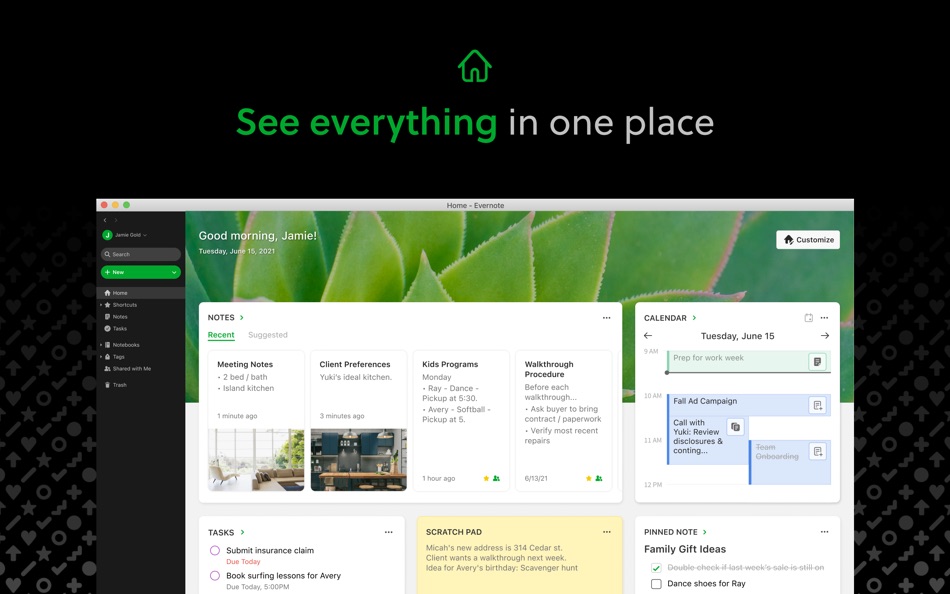Click the green J account avatar

coord(107,235)
